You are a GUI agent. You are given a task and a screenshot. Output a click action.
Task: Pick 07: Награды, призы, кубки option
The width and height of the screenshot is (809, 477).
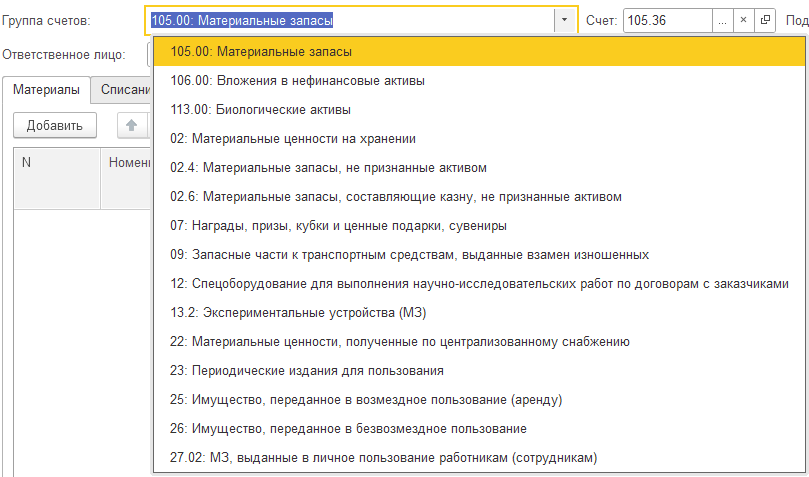pyautogui.click(x=479, y=226)
